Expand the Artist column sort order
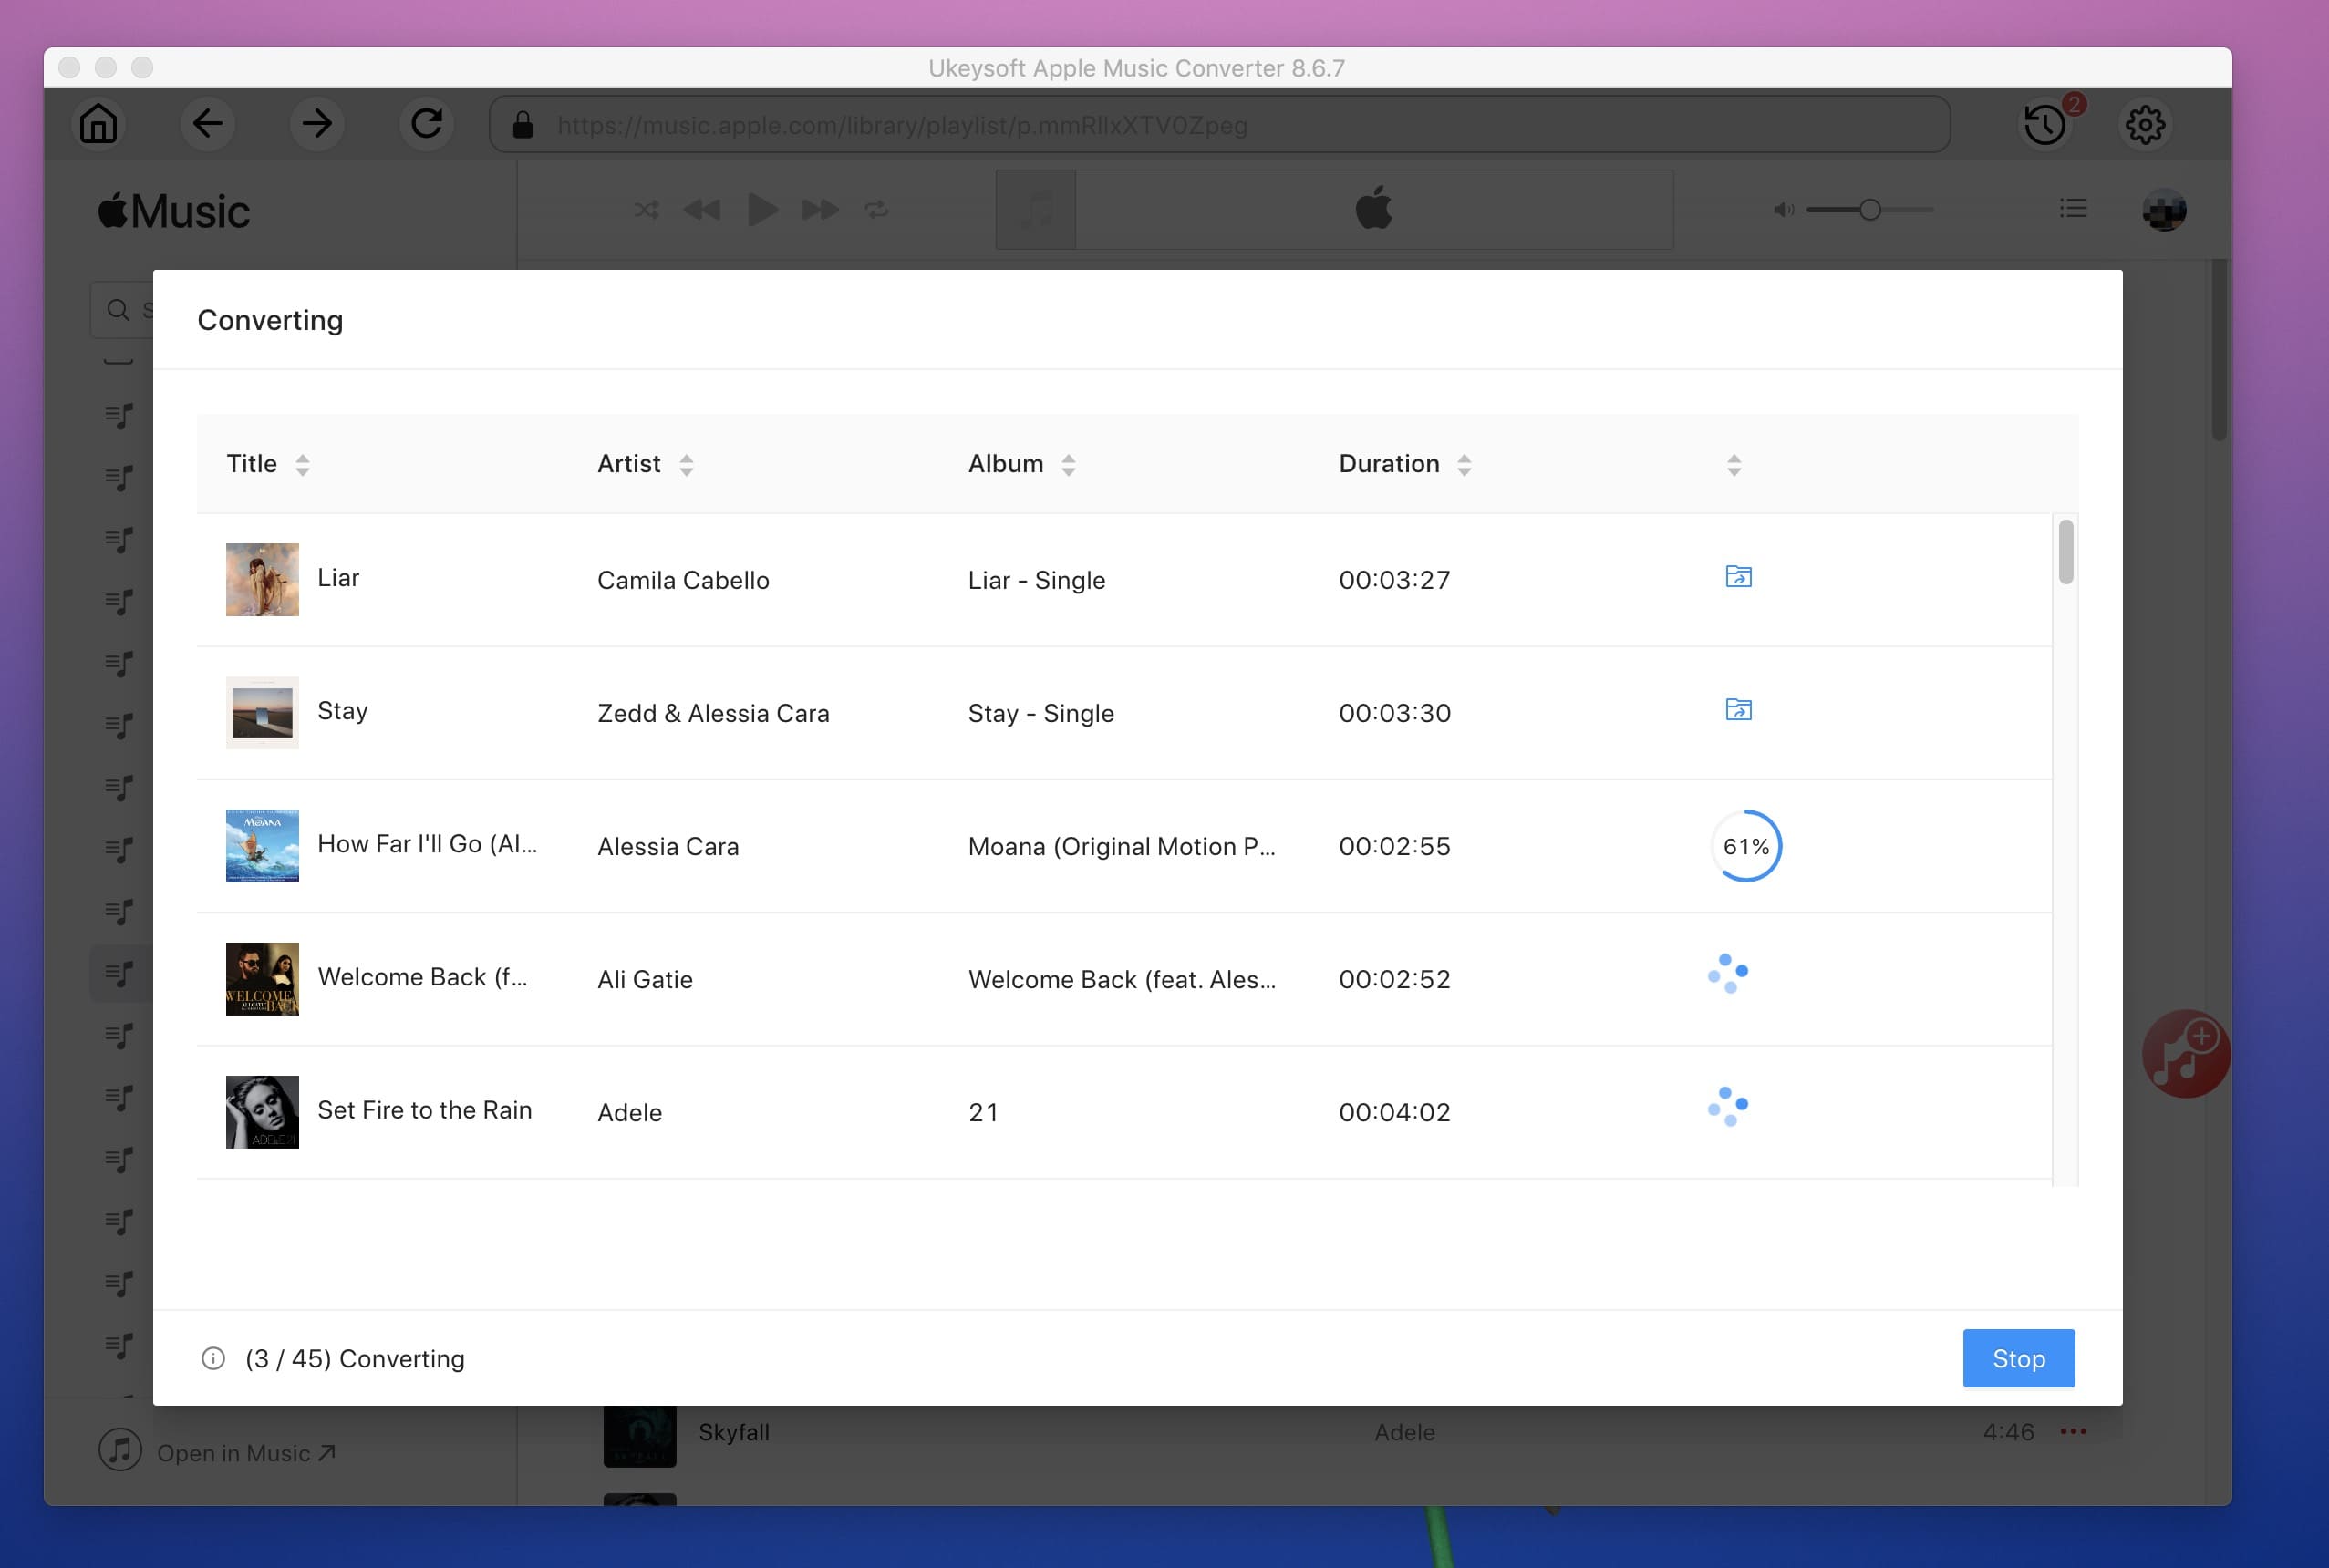2329x1568 pixels. [x=684, y=464]
